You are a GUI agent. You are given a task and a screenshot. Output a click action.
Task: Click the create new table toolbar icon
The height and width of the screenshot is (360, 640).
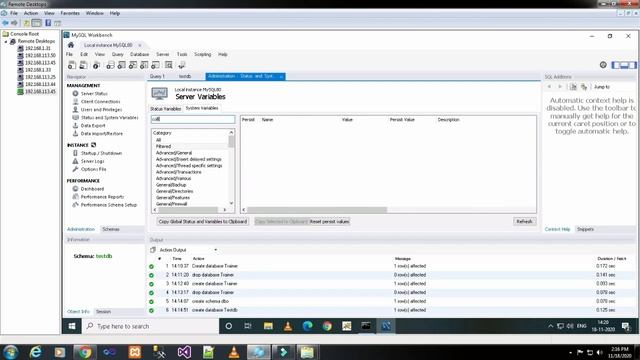122,65
